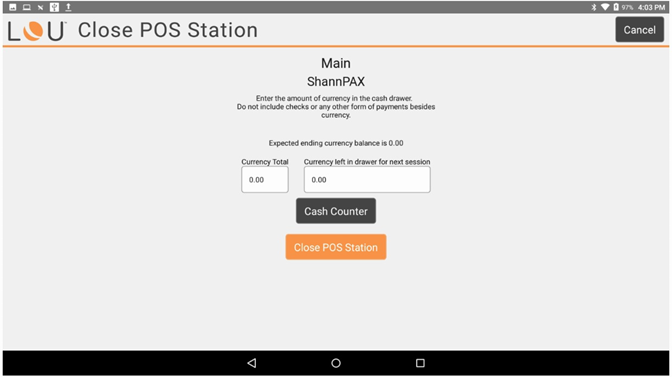Tap the laptop icon in the status bar
672x377 pixels.
point(27,7)
